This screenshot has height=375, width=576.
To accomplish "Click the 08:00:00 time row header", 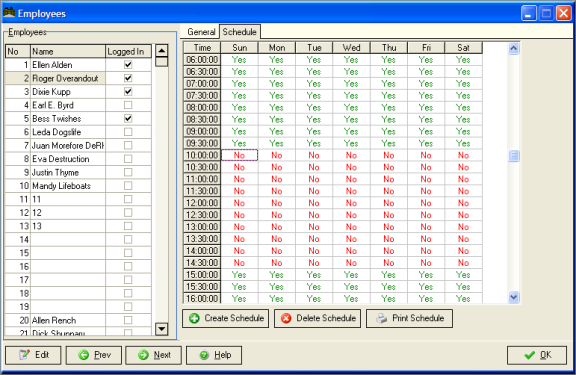I will [202, 108].
